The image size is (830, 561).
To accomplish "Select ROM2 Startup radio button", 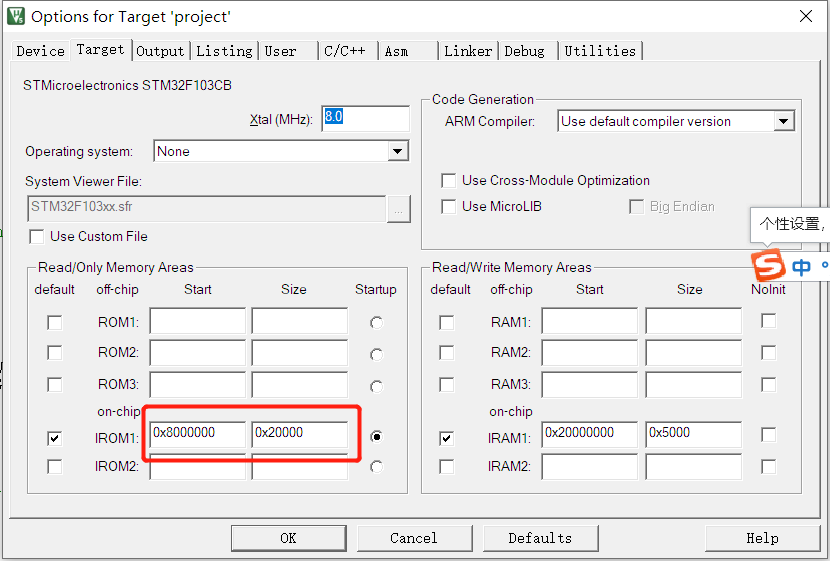I will 376,354.
